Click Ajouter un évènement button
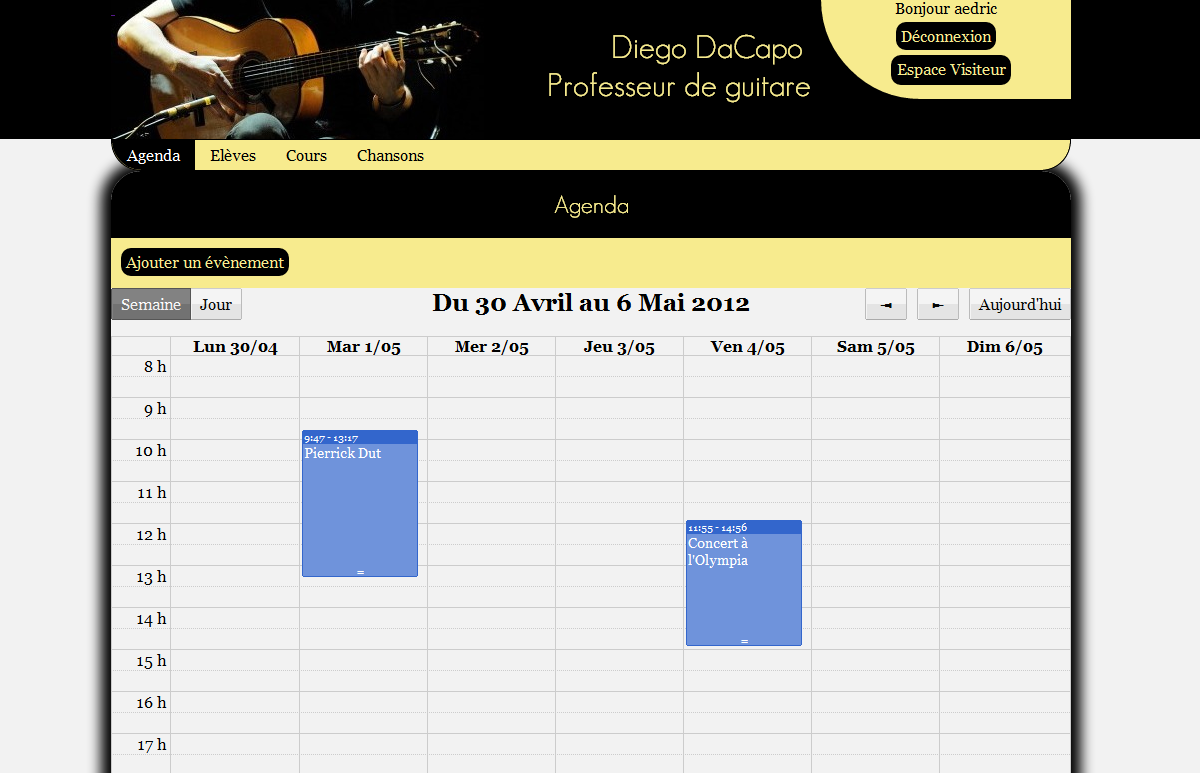Viewport: 1200px width, 773px height. coord(205,263)
